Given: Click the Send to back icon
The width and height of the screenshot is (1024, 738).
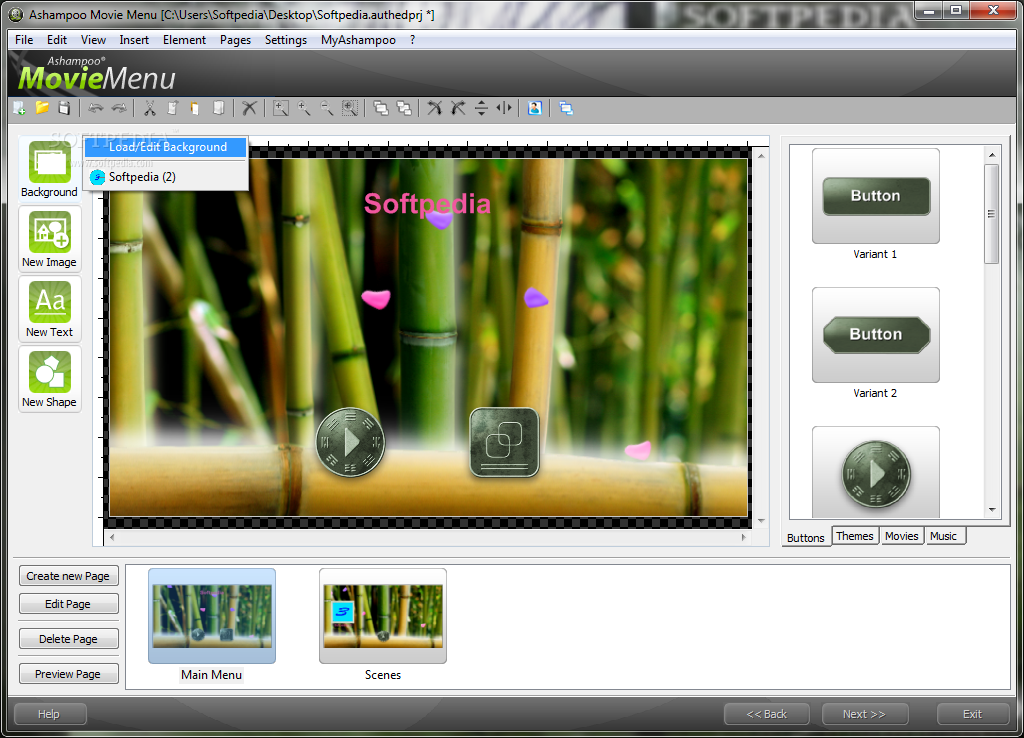Looking at the screenshot, I should pyautogui.click(x=404, y=108).
